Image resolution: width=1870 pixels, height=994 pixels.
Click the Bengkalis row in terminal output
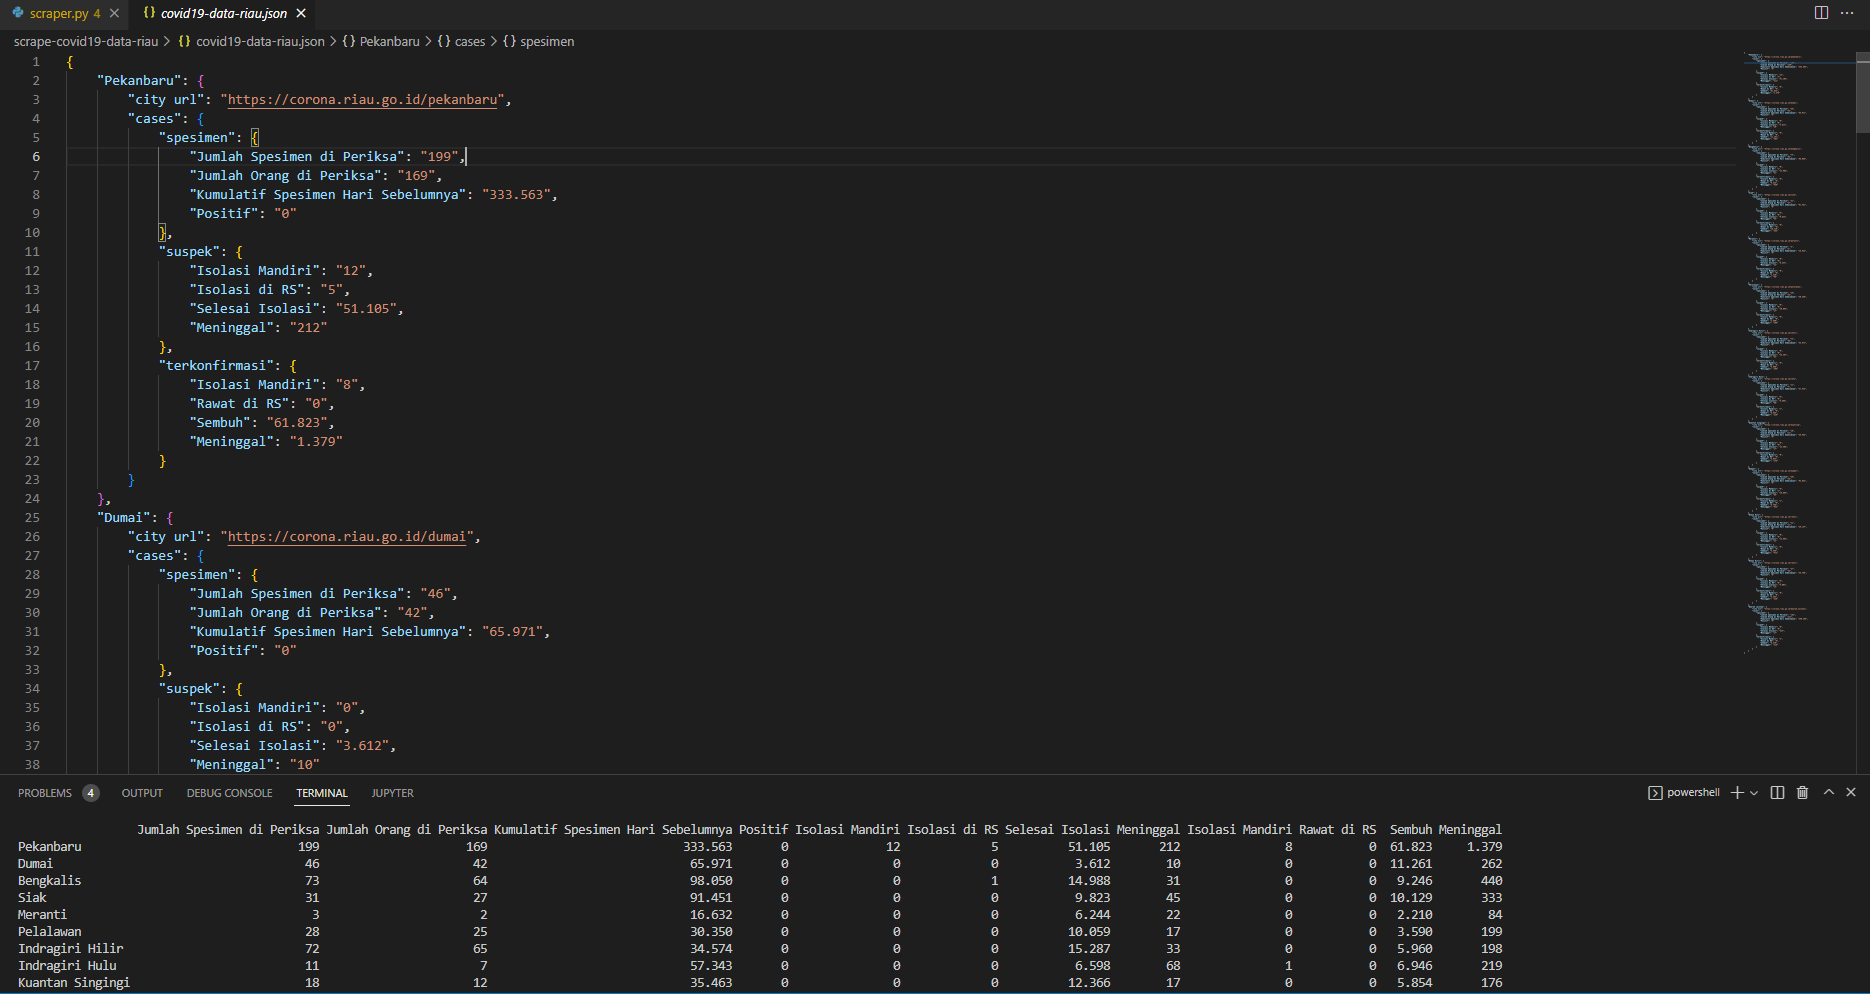point(760,881)
